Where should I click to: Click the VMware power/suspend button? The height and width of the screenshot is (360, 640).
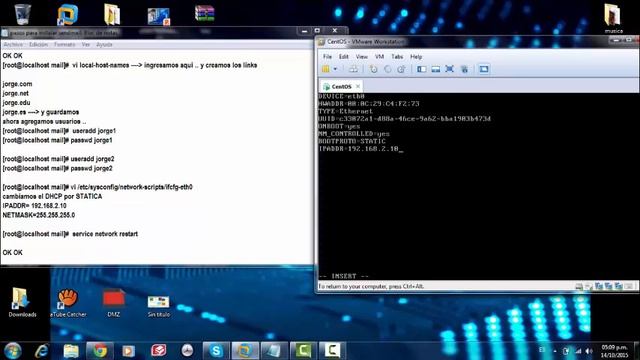pos(326,69)
